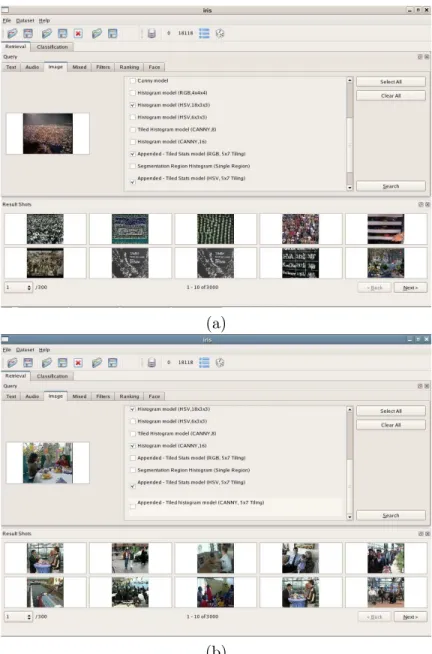Click third save disk icon in bottom window toolbar
Screen dimensions: 432x654
[113, 362]
